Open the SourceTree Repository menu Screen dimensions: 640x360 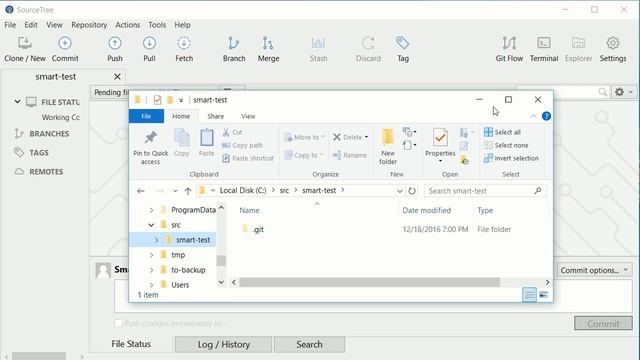(89, 25)
